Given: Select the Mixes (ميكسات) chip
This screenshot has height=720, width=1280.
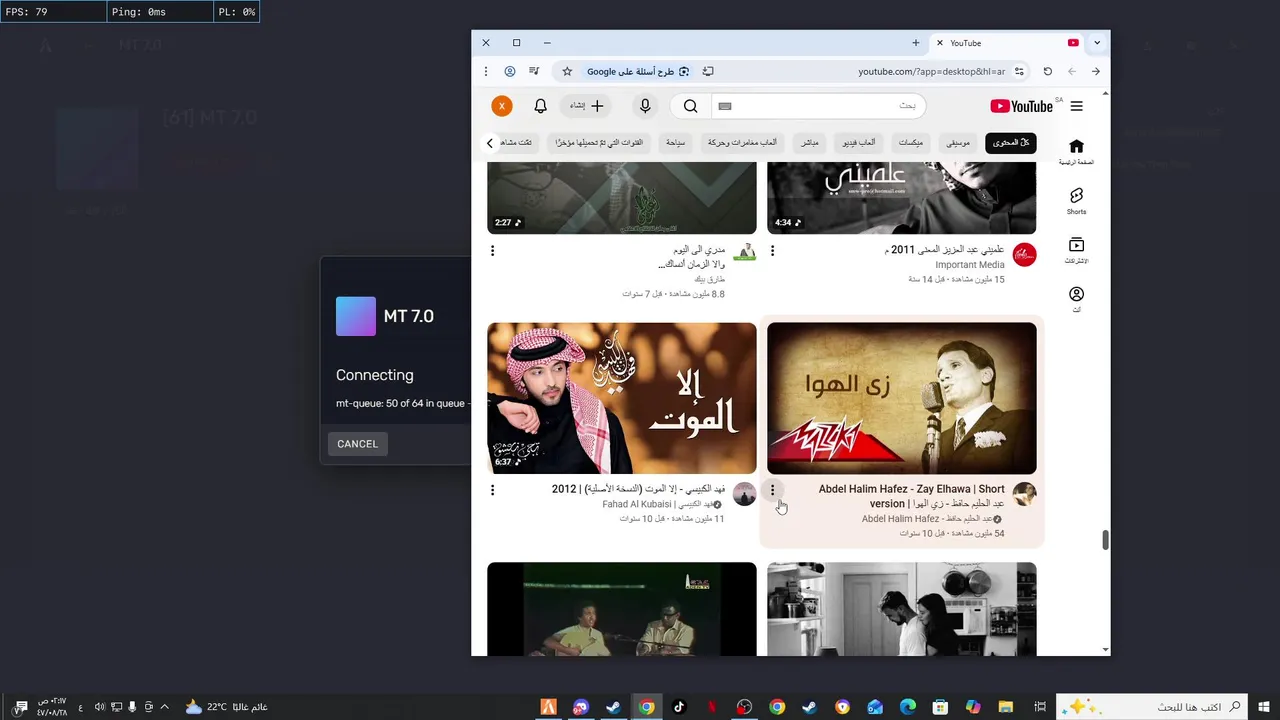Looking at the screenshot, I should [910, 143].
